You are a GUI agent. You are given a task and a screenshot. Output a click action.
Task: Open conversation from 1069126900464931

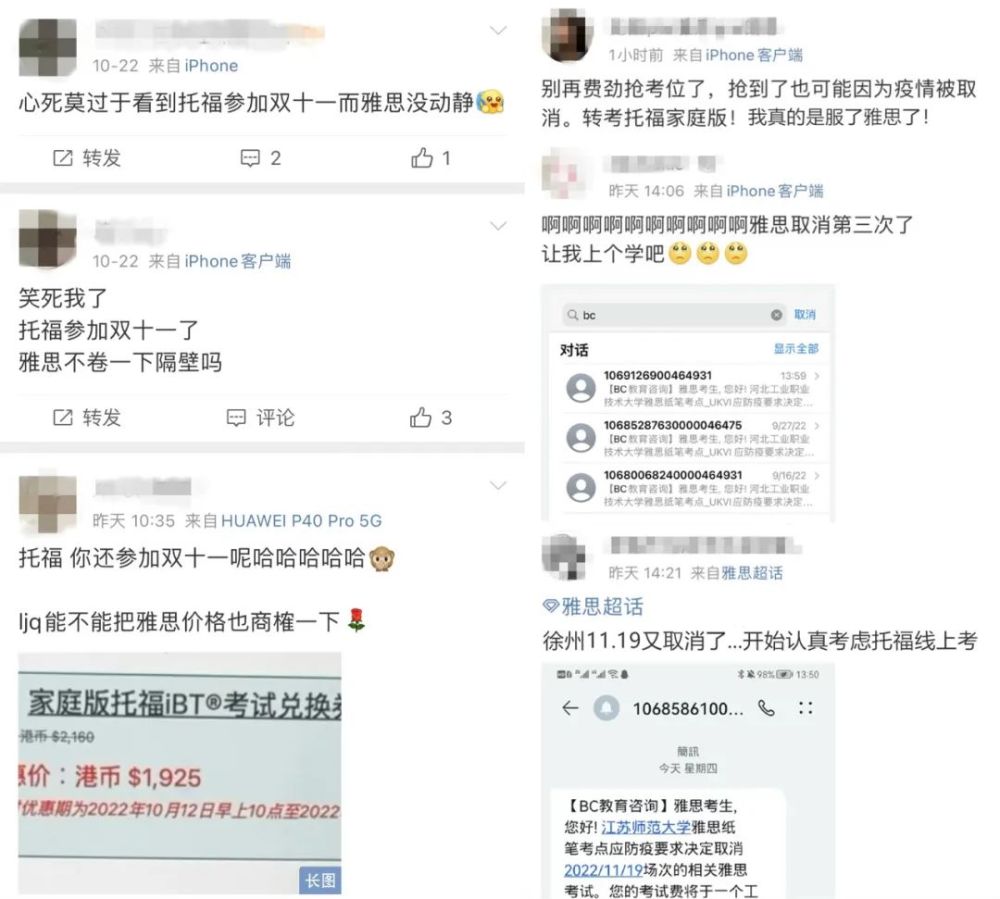point(692,388)
